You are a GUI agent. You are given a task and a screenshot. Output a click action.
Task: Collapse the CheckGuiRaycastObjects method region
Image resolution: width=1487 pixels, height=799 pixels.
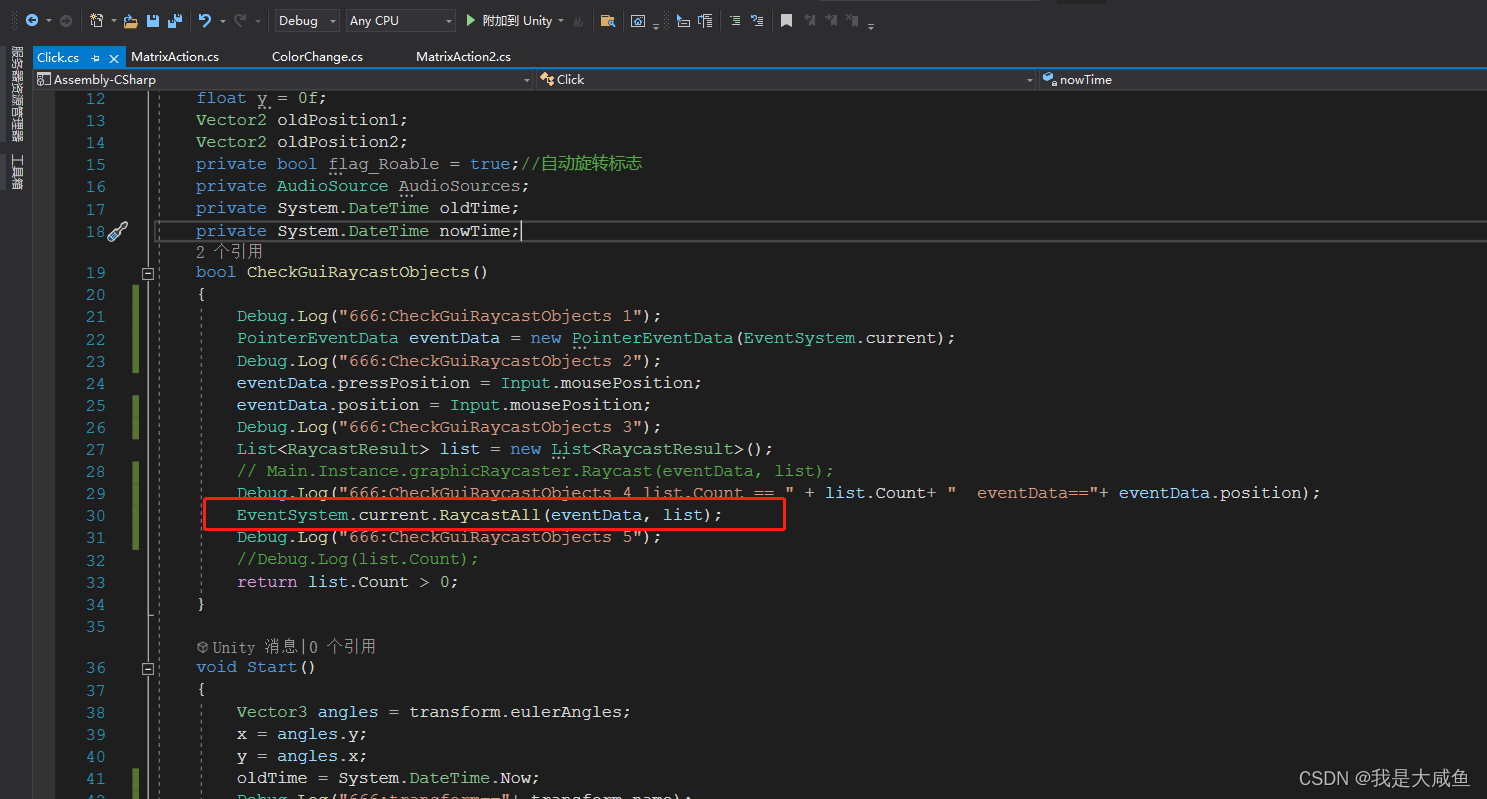click(148, 272)
